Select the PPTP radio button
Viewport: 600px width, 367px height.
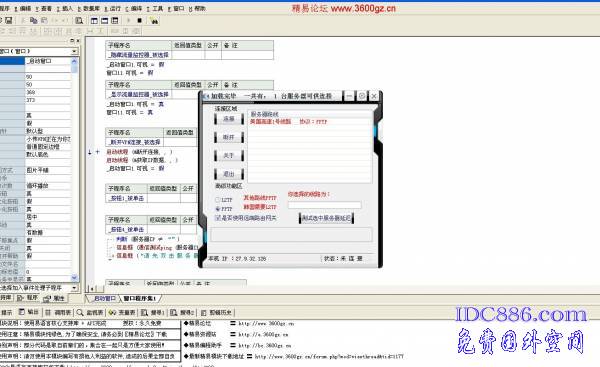tap(217, 209)
